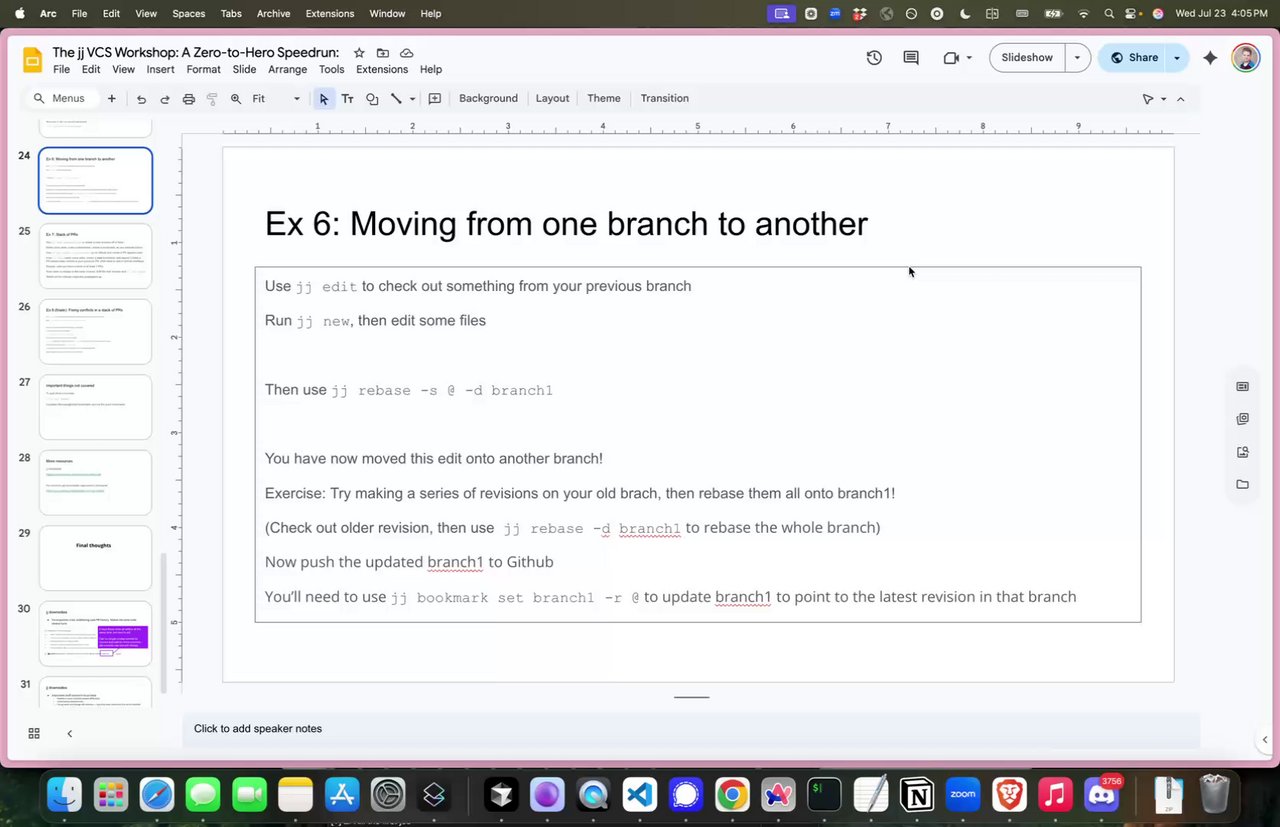The width and height of the screenshot is (1280, 827).
Task: Open the Insert menu
Action: [160, 70]
